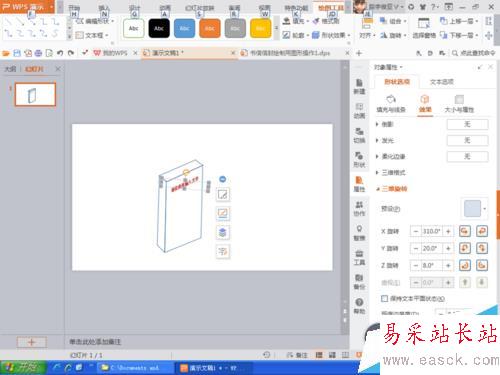Image resolution: width=500 pixels, height=375 pixels.
Task: Open the 形状效果 dropdown in ribbon
Action: 331,35
